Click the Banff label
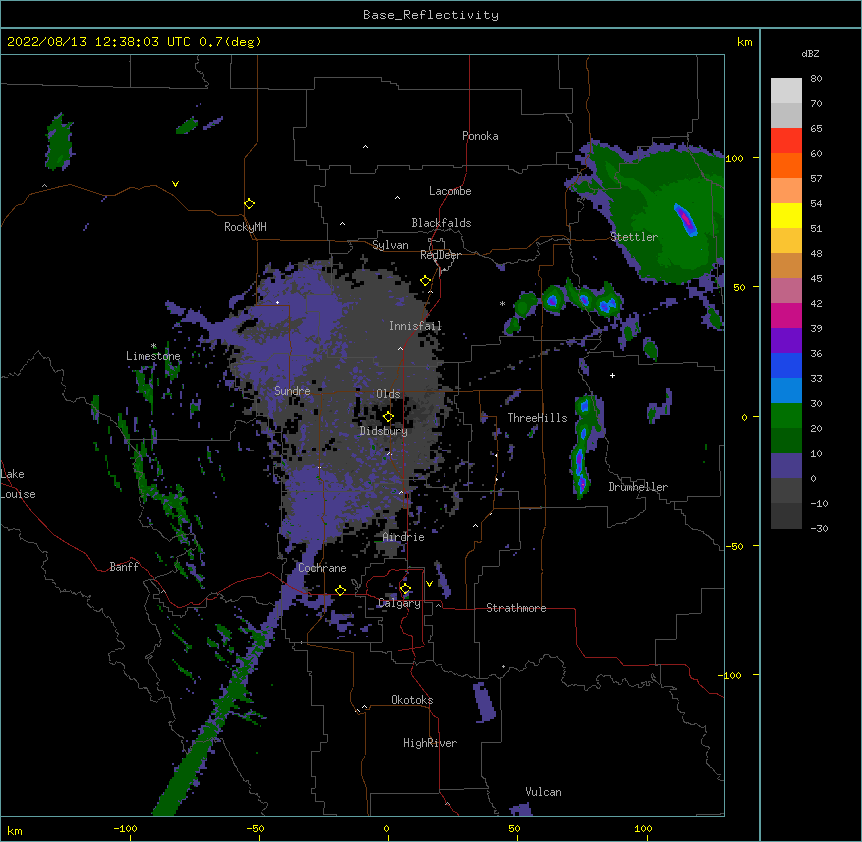Viewport: 862px width, 842px height. click(x=124, y=567)
